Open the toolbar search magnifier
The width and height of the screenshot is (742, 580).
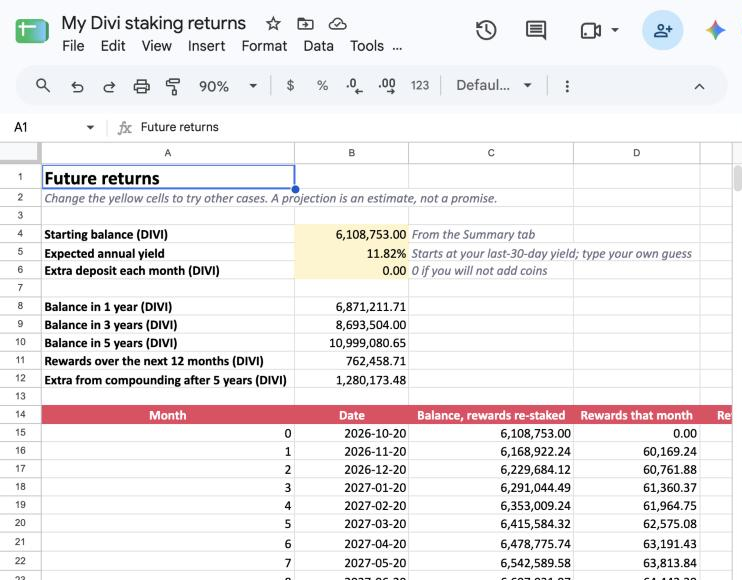click(43, 86)
